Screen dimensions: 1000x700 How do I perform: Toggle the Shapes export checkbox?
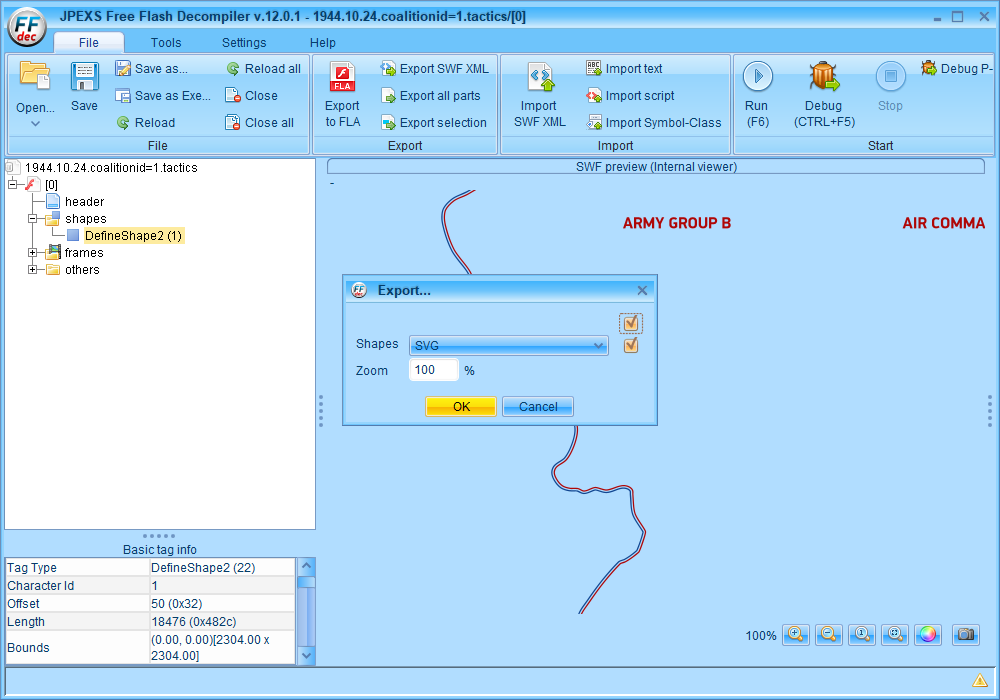[631, 346]
